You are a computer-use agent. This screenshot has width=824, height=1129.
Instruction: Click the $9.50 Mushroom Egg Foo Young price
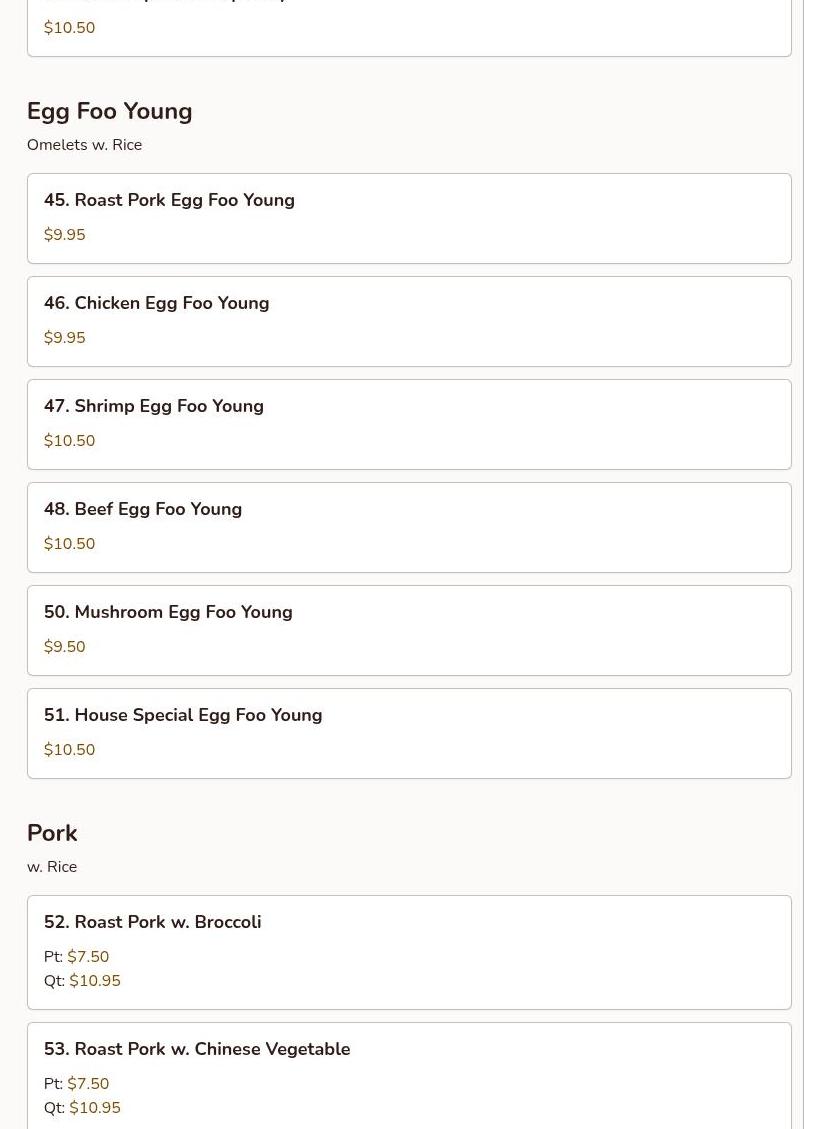pyautogui.click(x=65, y=647)
